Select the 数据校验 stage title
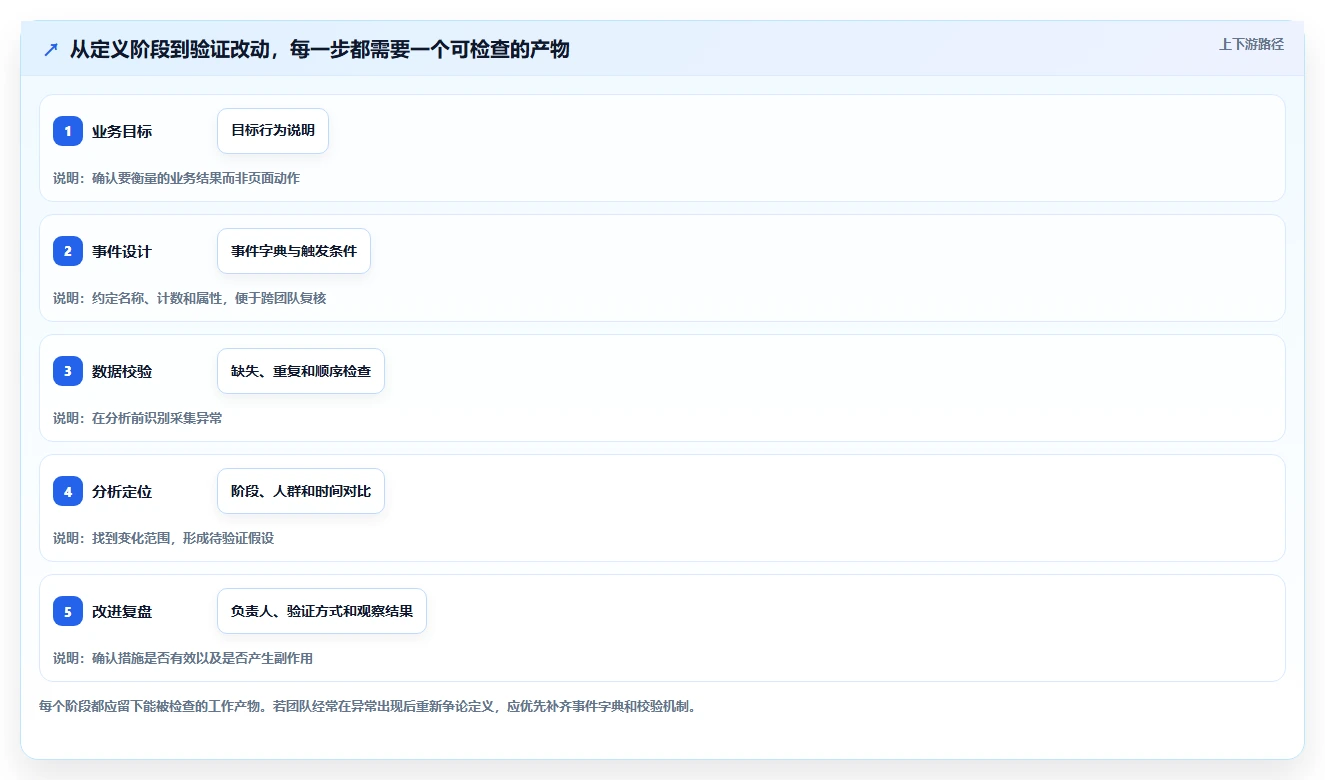 pyautogui.click(x=122, y=371)
